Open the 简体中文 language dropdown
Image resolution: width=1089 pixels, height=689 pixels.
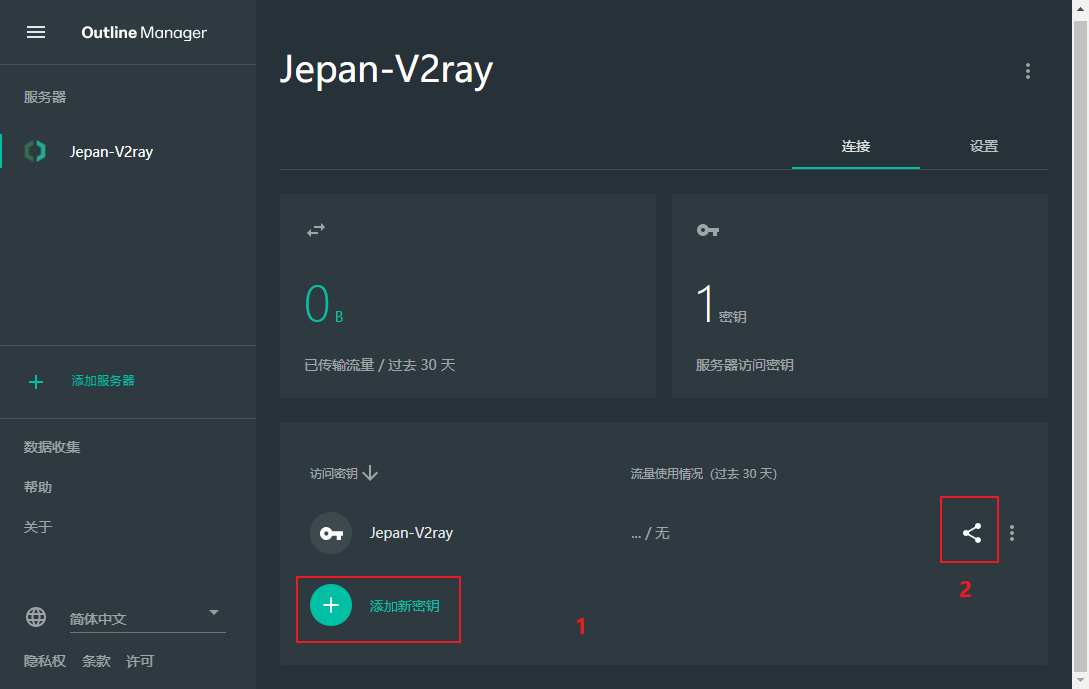[147, 618]
